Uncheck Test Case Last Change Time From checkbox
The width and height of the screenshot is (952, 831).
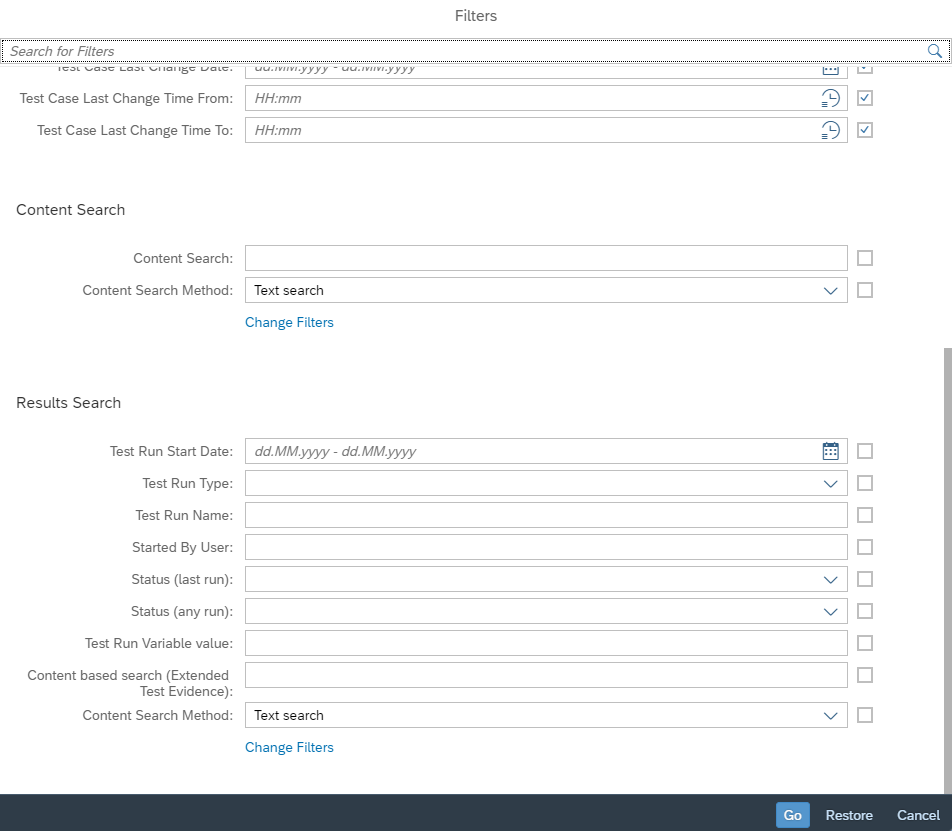(x=865, y=98)
